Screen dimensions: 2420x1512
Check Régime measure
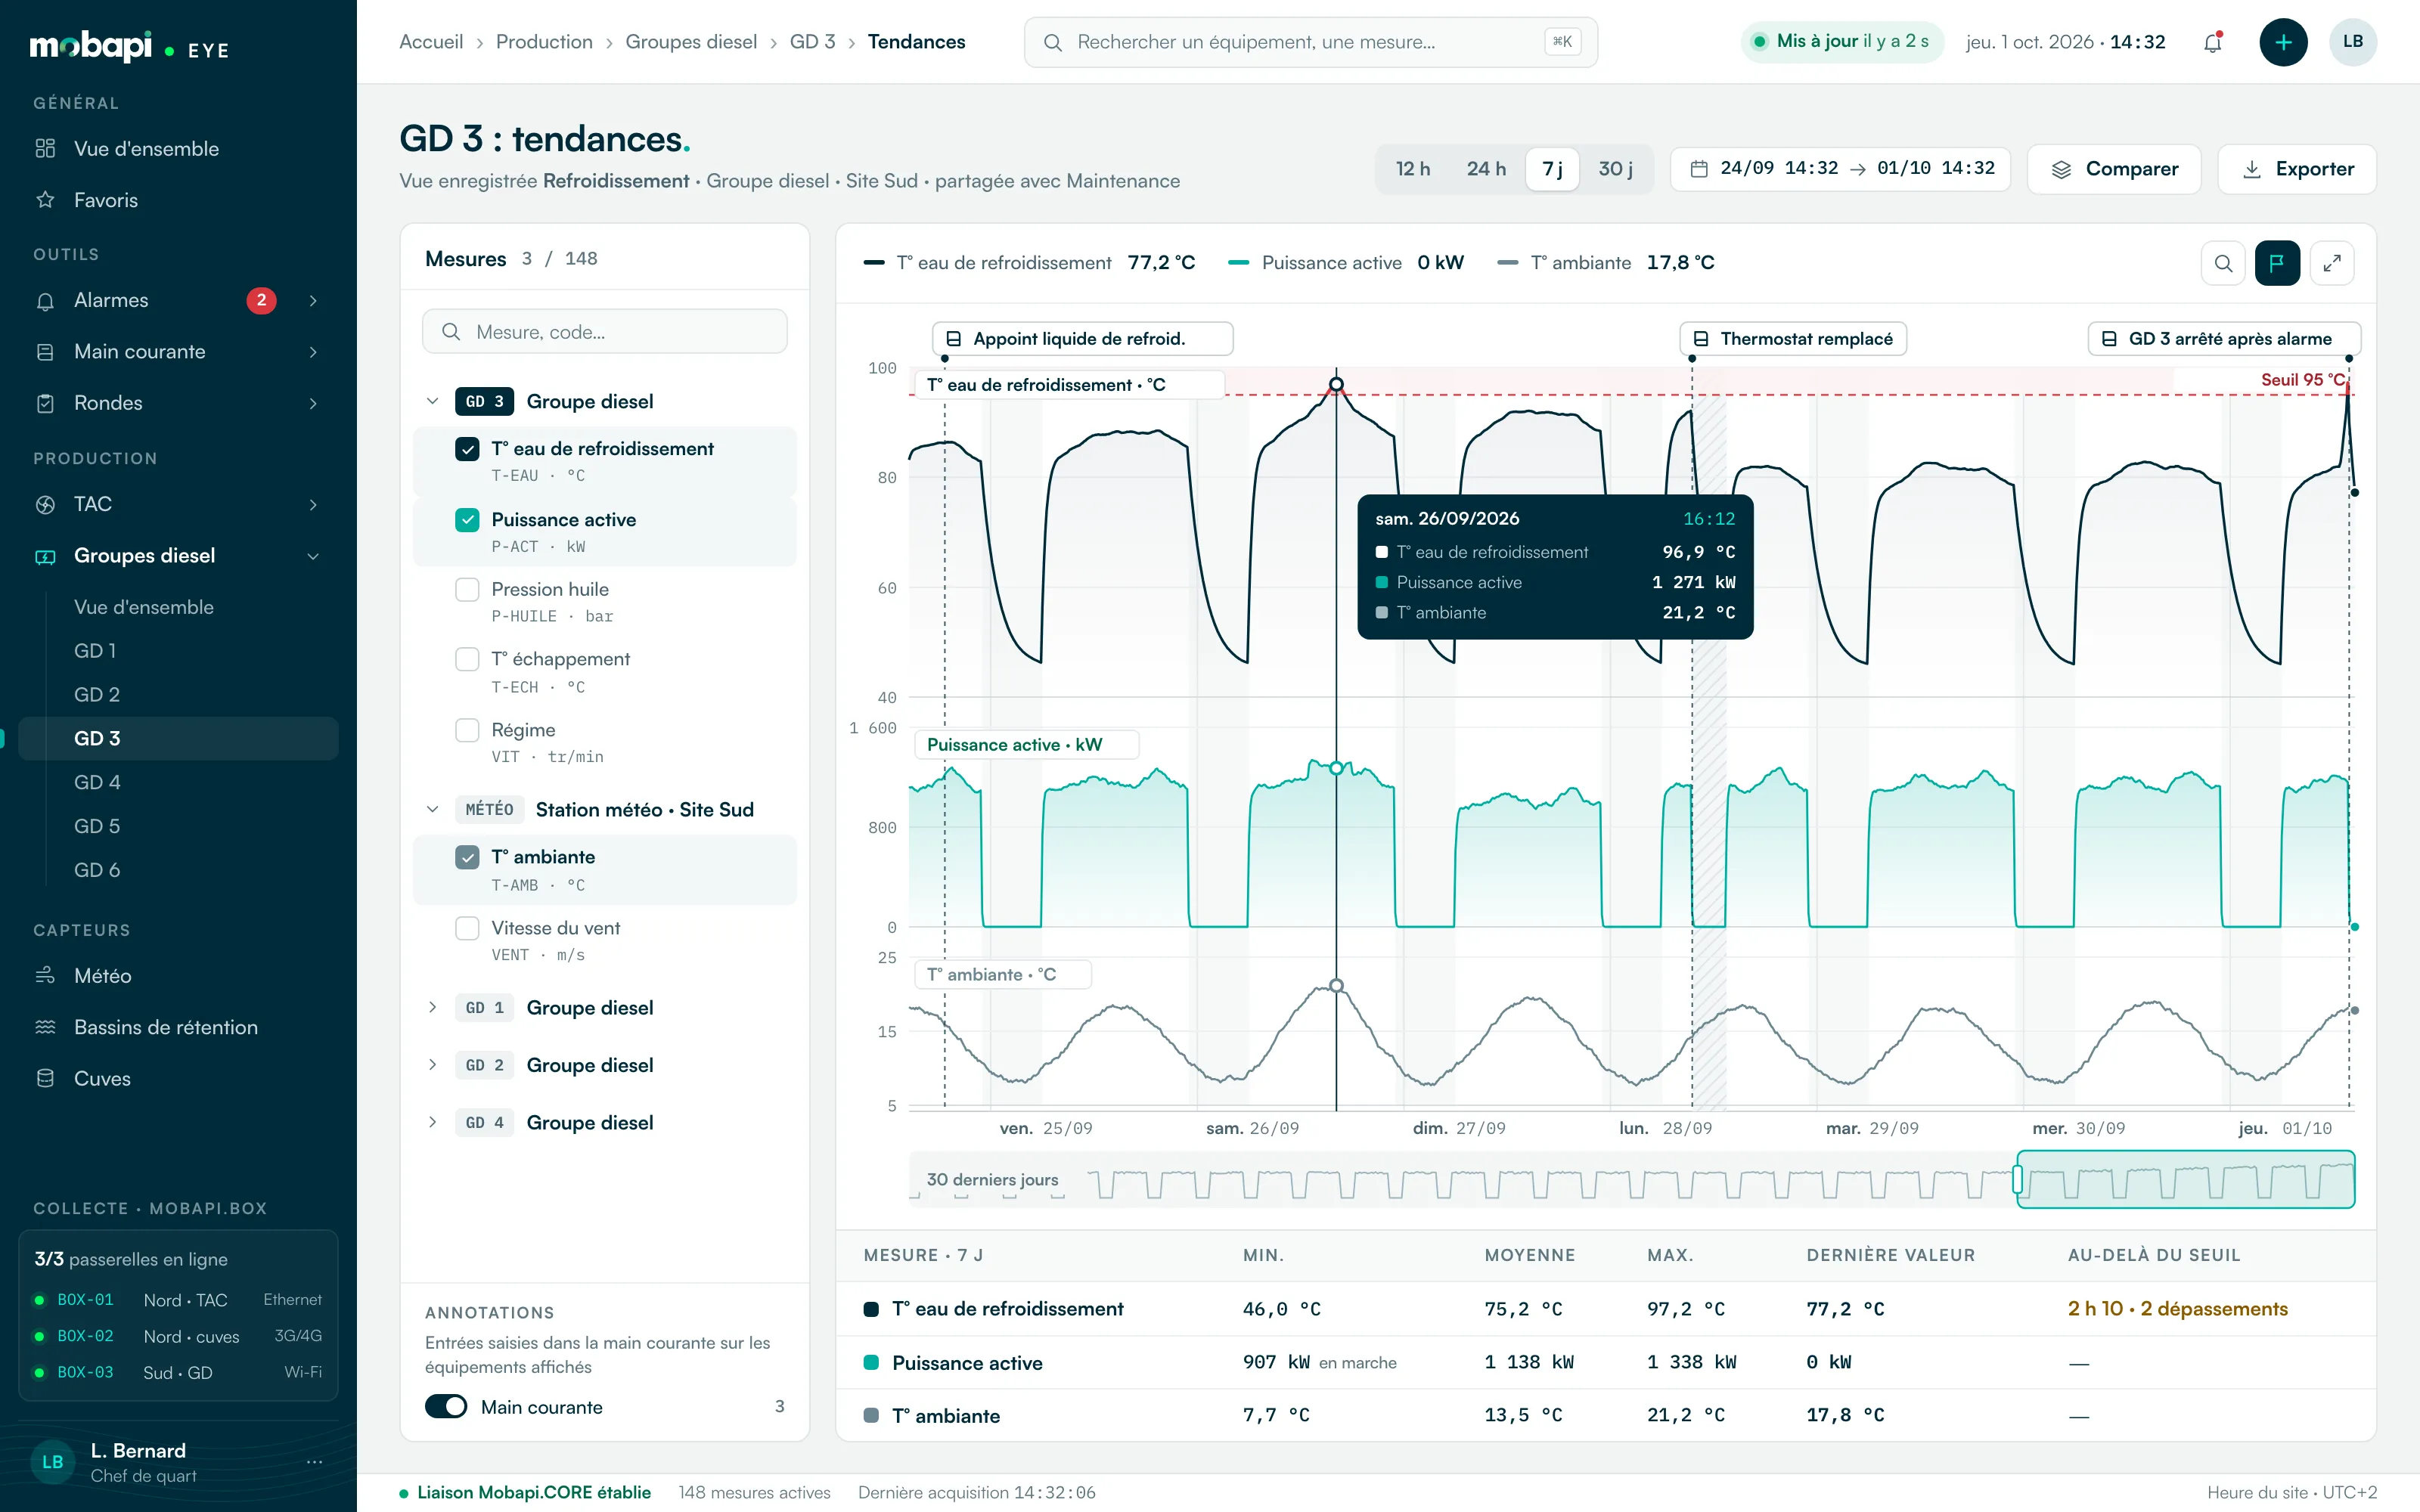[467, 730]
